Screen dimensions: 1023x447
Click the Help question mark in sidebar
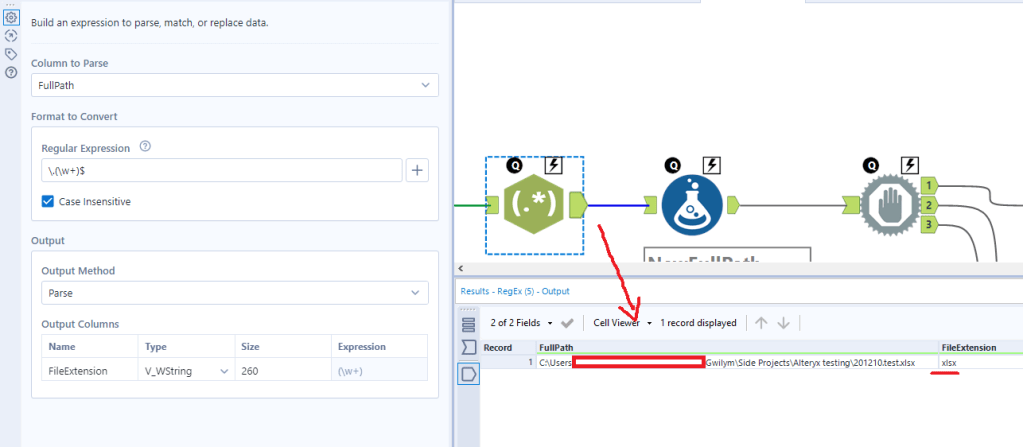[11, 72]
